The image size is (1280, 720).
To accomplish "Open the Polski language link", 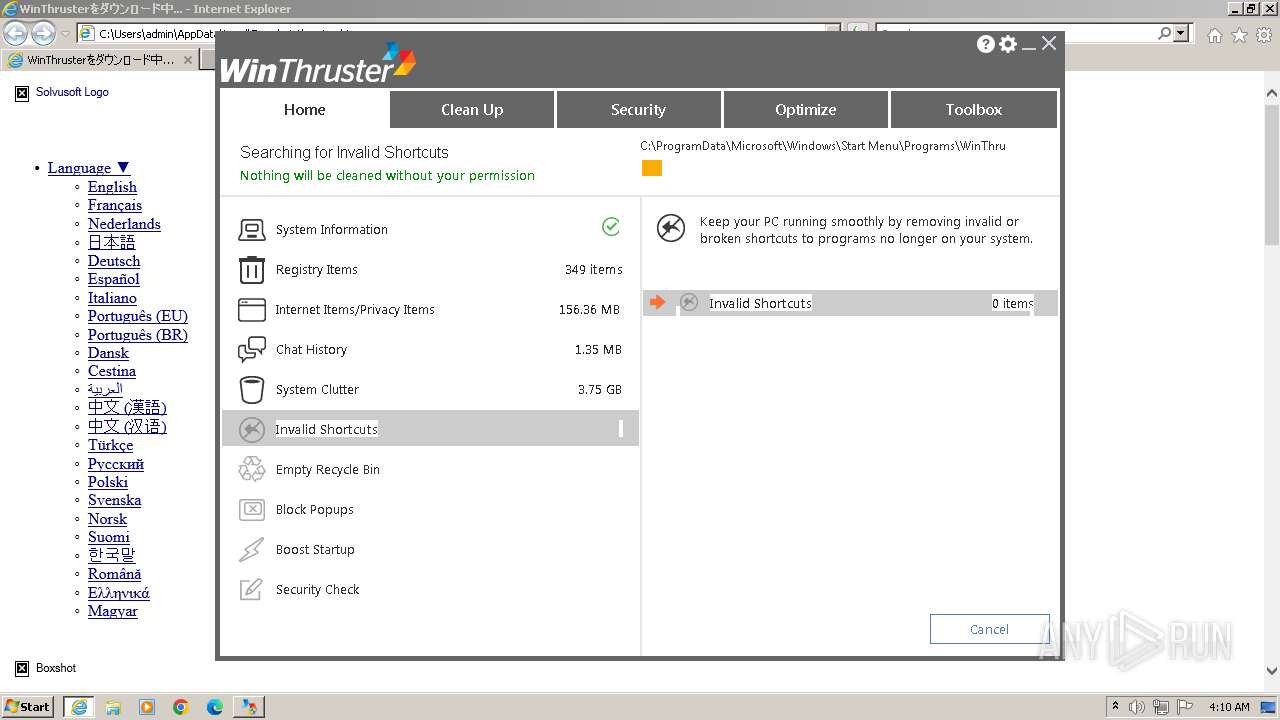I will (x=108, y=482).
